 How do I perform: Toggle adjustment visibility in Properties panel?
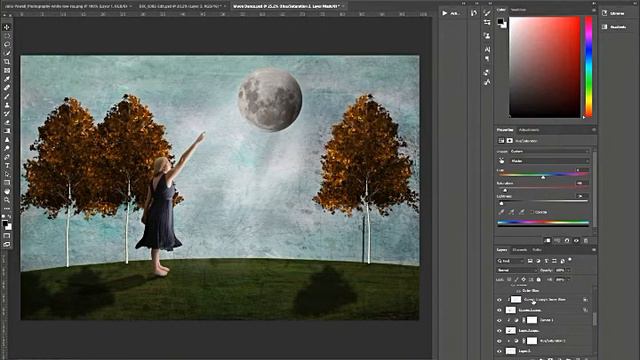click(576, 240)
